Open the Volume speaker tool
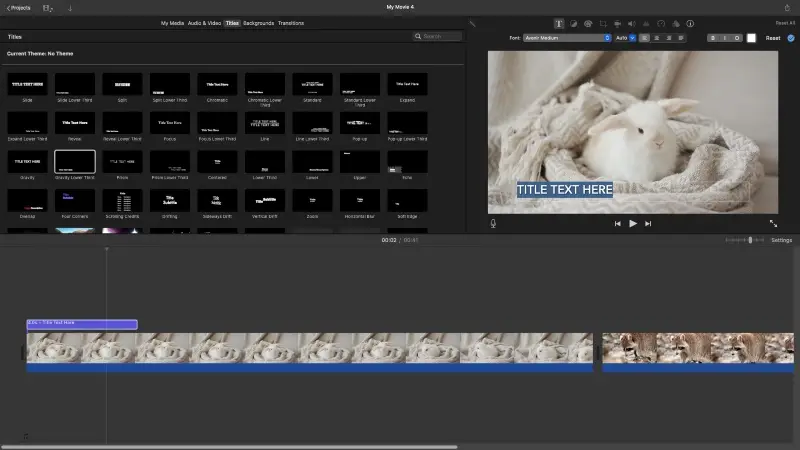Viewport: 800px width, 450px height. [x=632, y=23]
